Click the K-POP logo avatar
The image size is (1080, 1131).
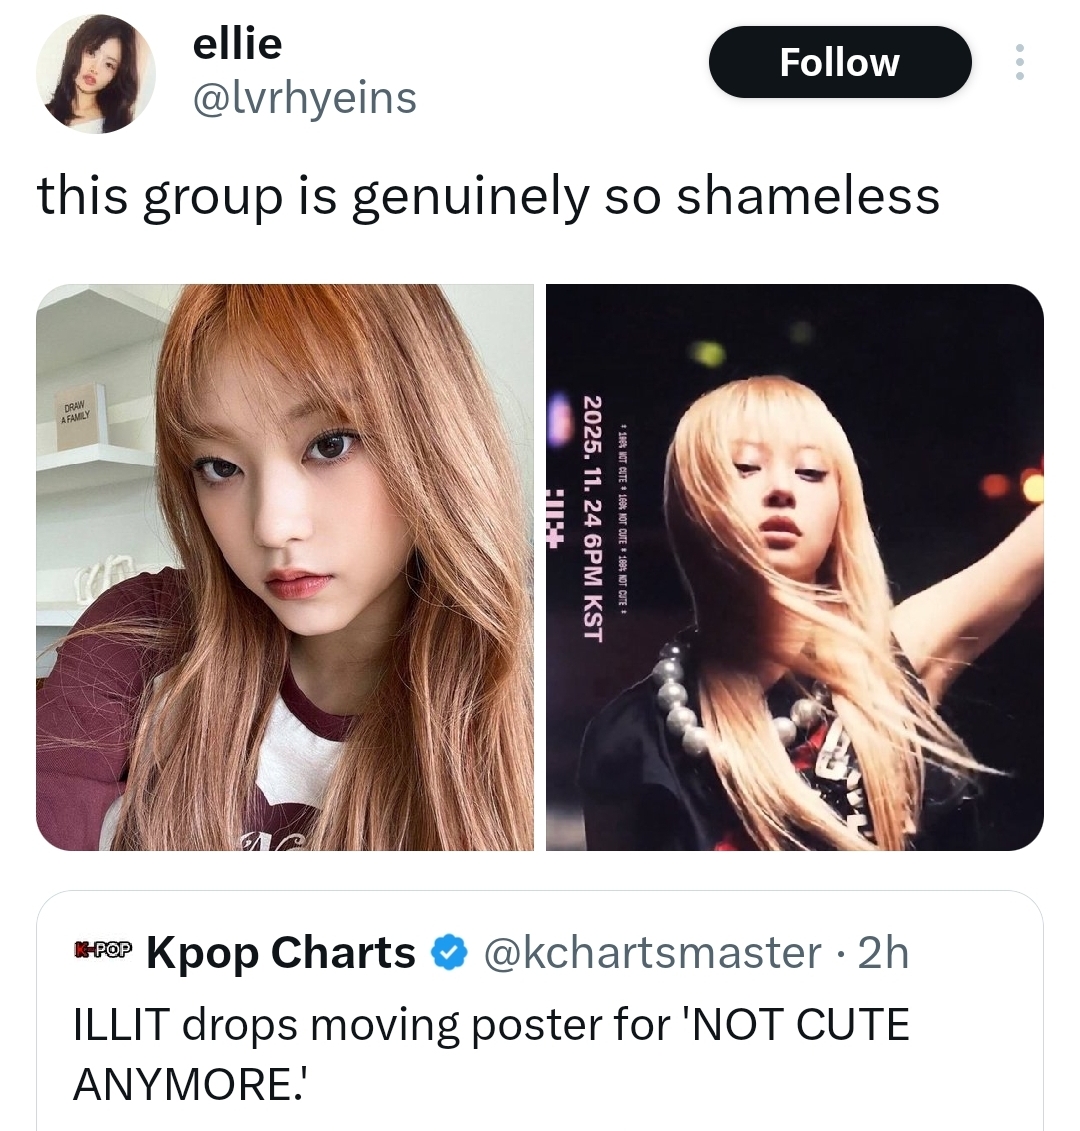[x=103, y=949]
